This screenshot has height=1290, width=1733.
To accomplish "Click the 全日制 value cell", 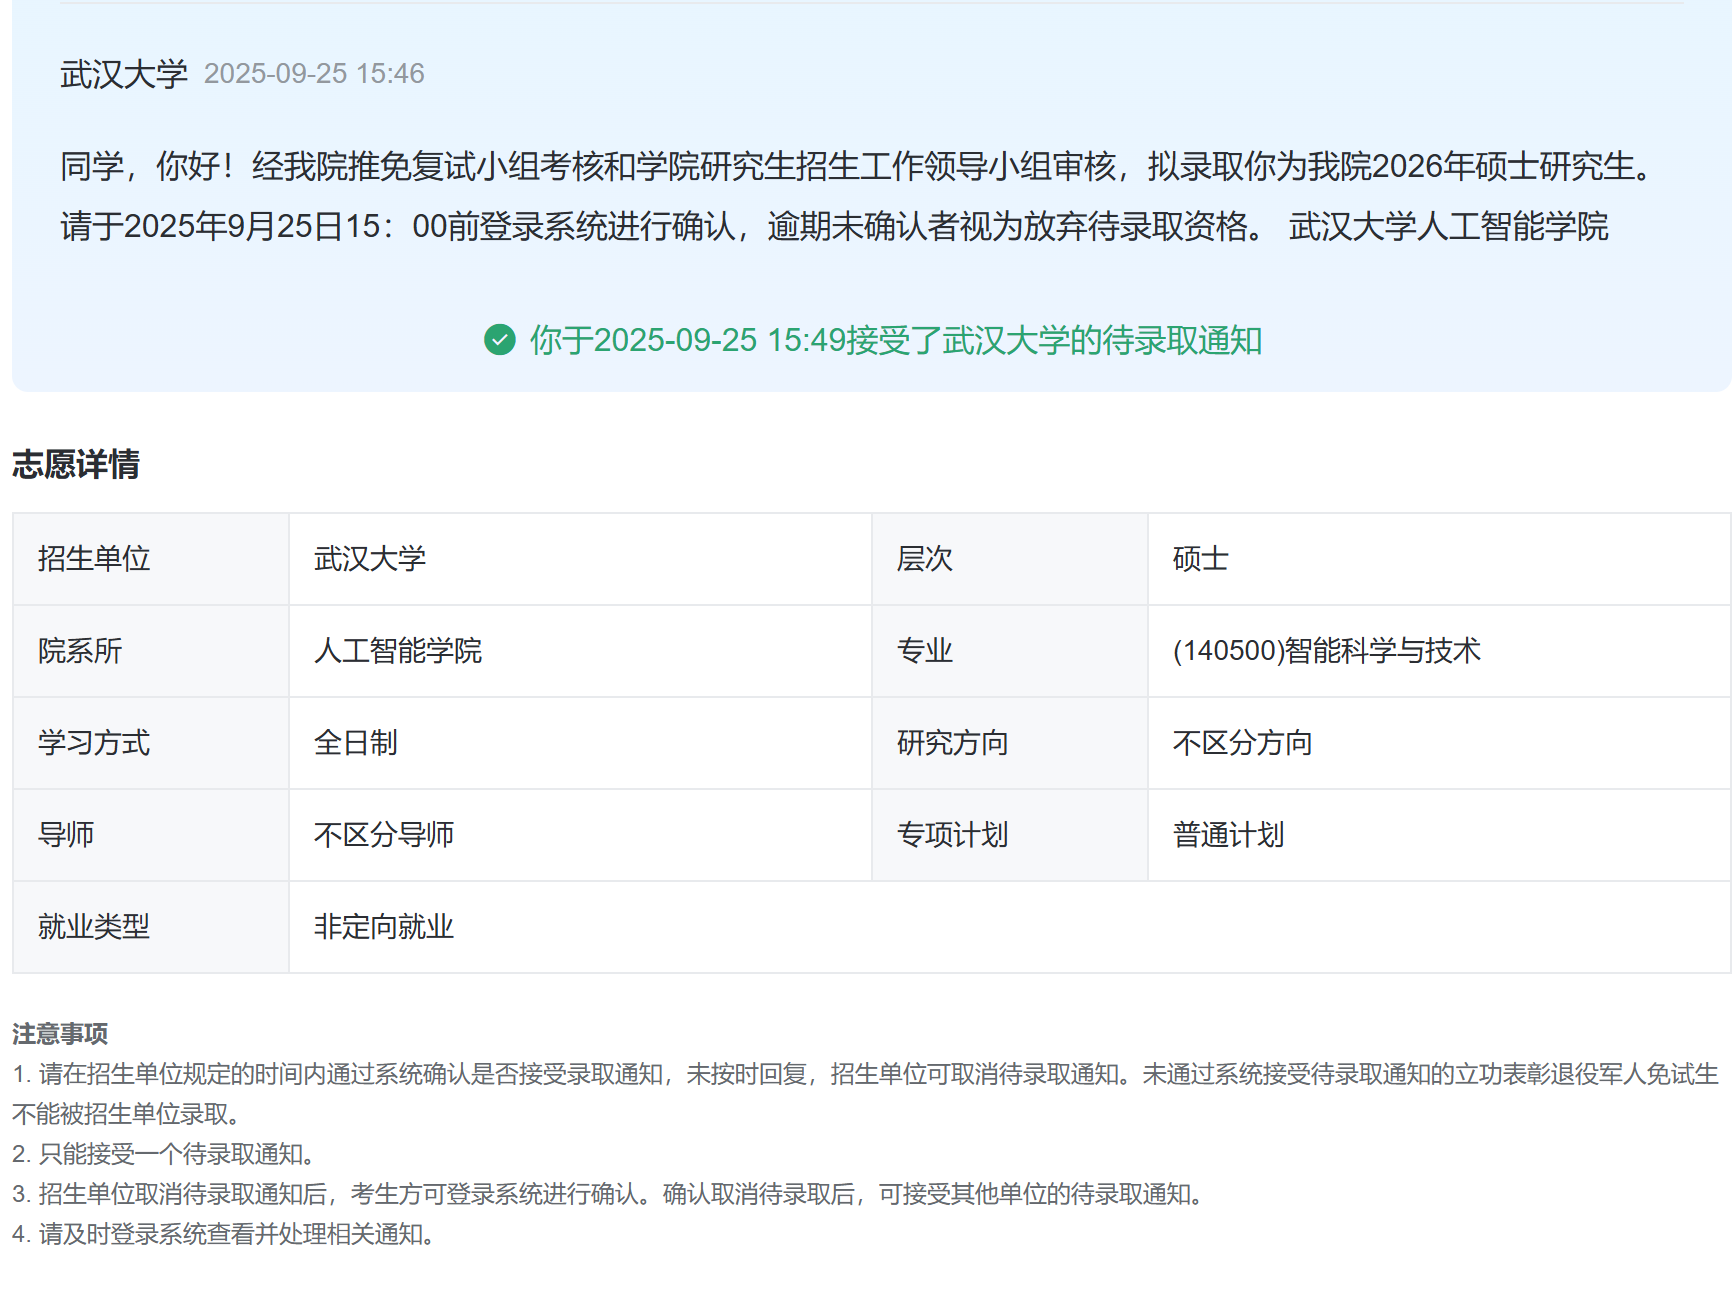I will tap(580, 743).
